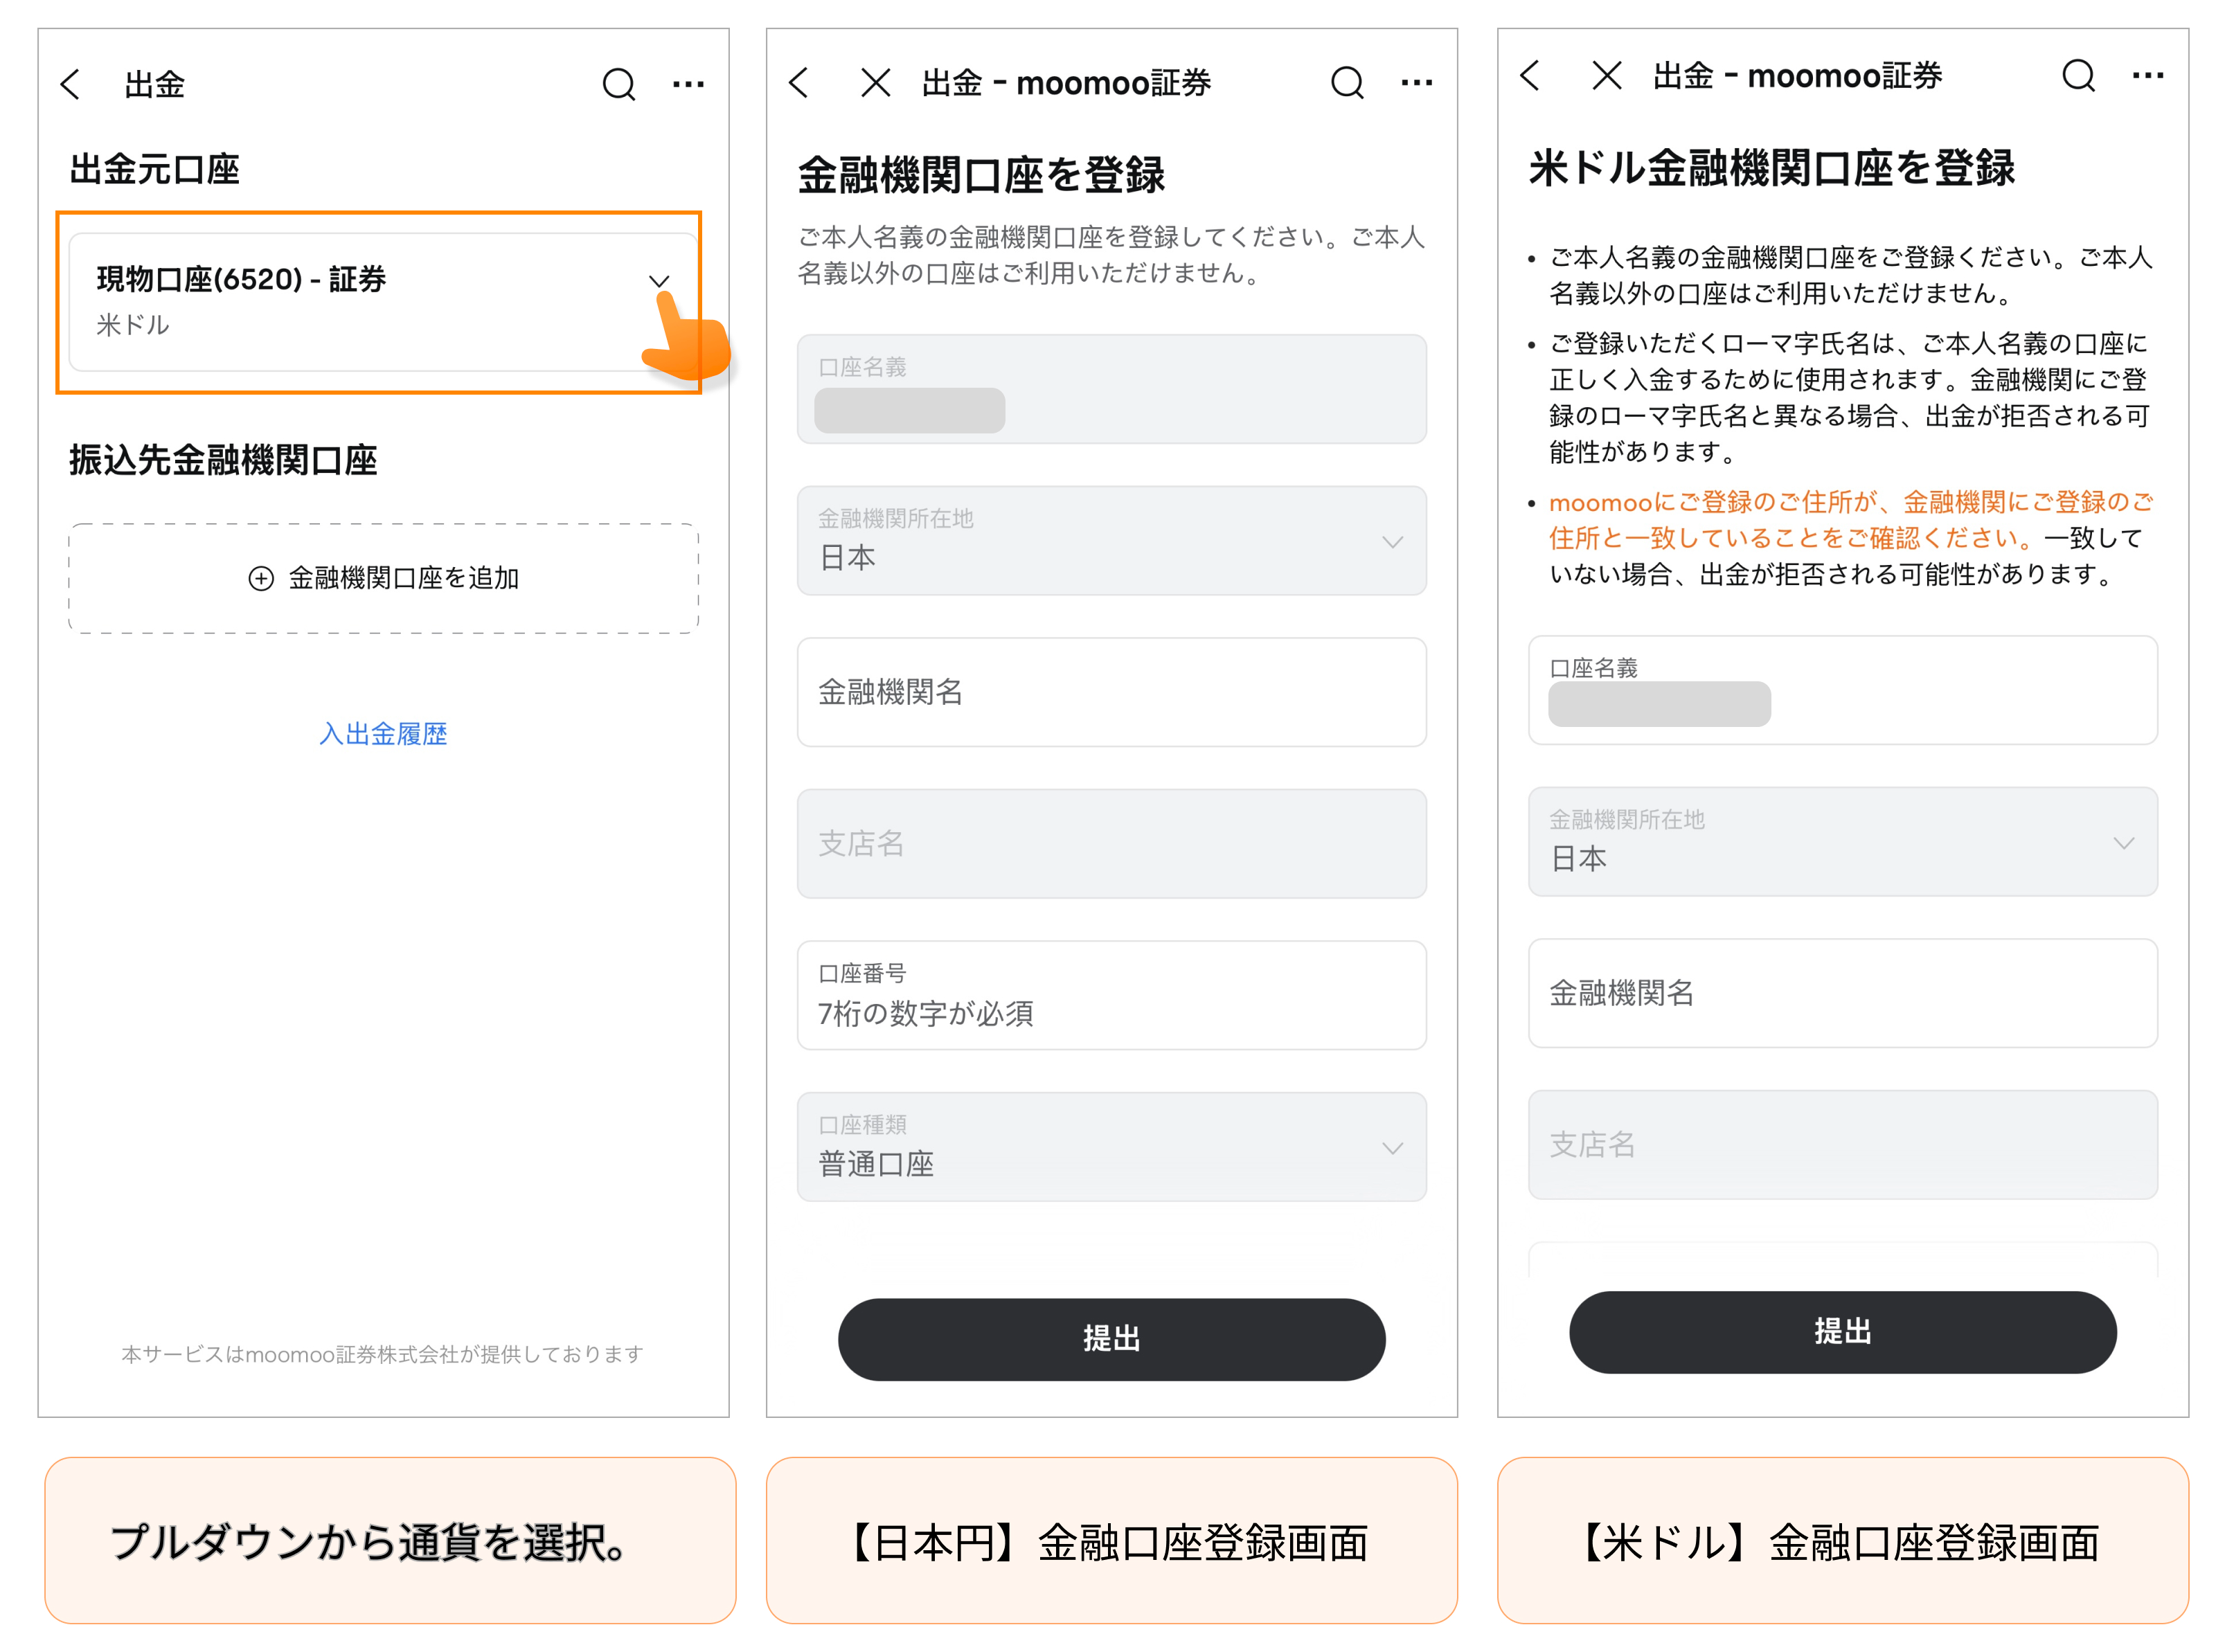Open 金融機関所在地 dropdown on USD form
The height and width of the screenshot is (1652, 2234).
pos(1842,842)
